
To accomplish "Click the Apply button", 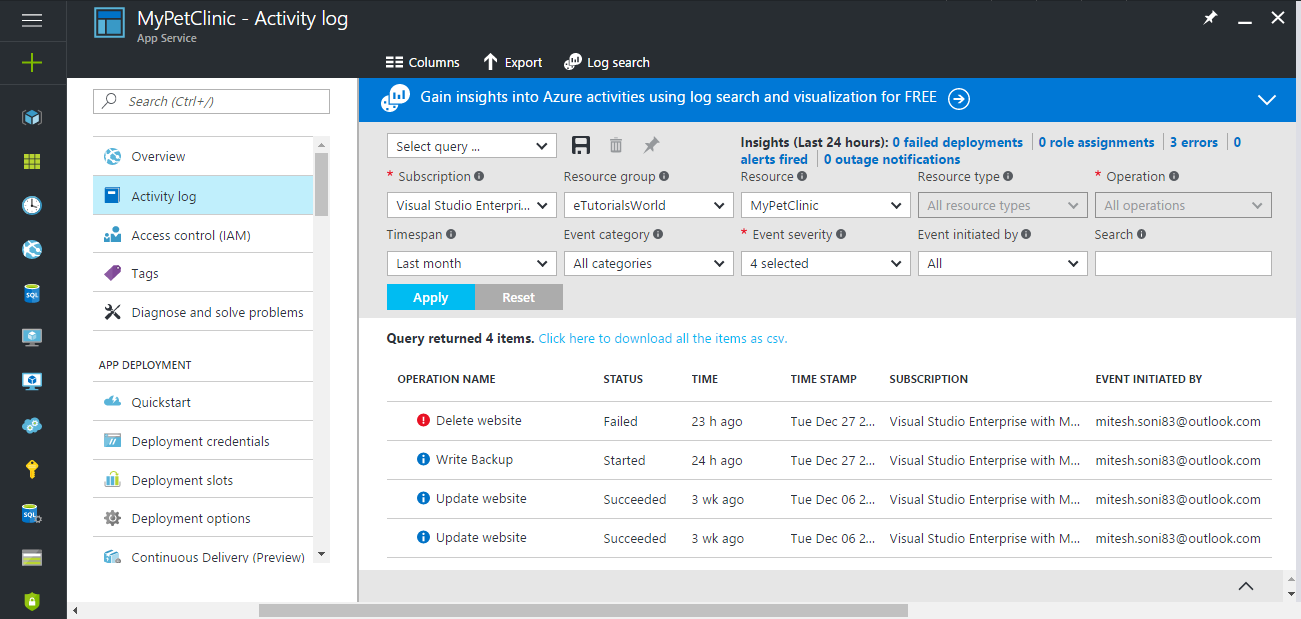I will click(x=431, y=297).
